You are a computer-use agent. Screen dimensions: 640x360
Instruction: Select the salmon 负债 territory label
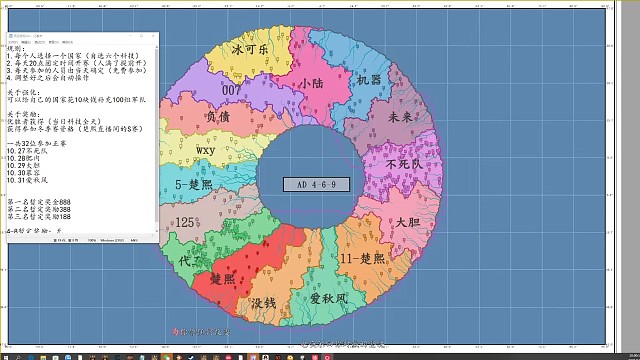[x=218, y=117]
